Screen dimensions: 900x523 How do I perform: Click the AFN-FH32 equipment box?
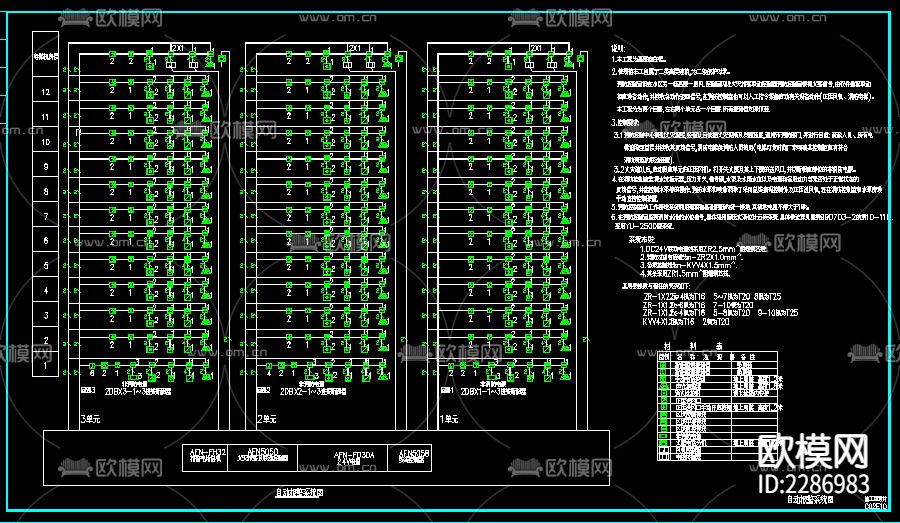[205, 458]
